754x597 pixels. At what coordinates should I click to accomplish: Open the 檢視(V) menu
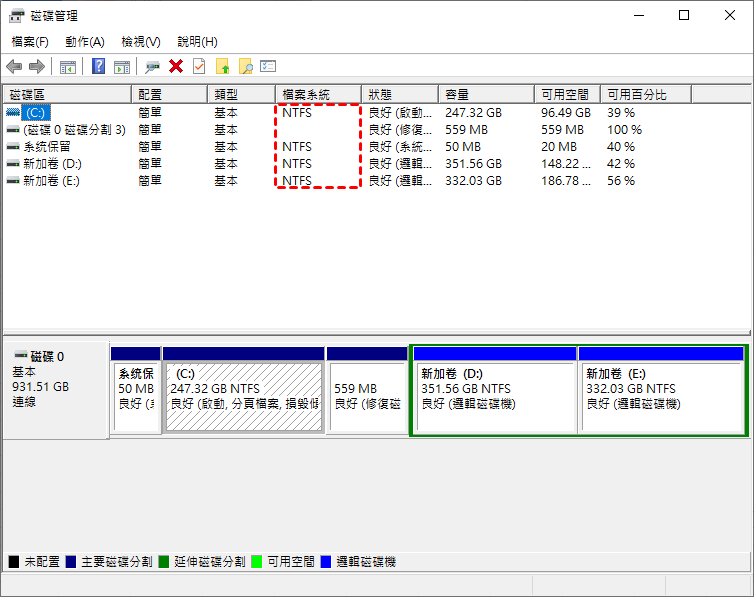[140, 42]
